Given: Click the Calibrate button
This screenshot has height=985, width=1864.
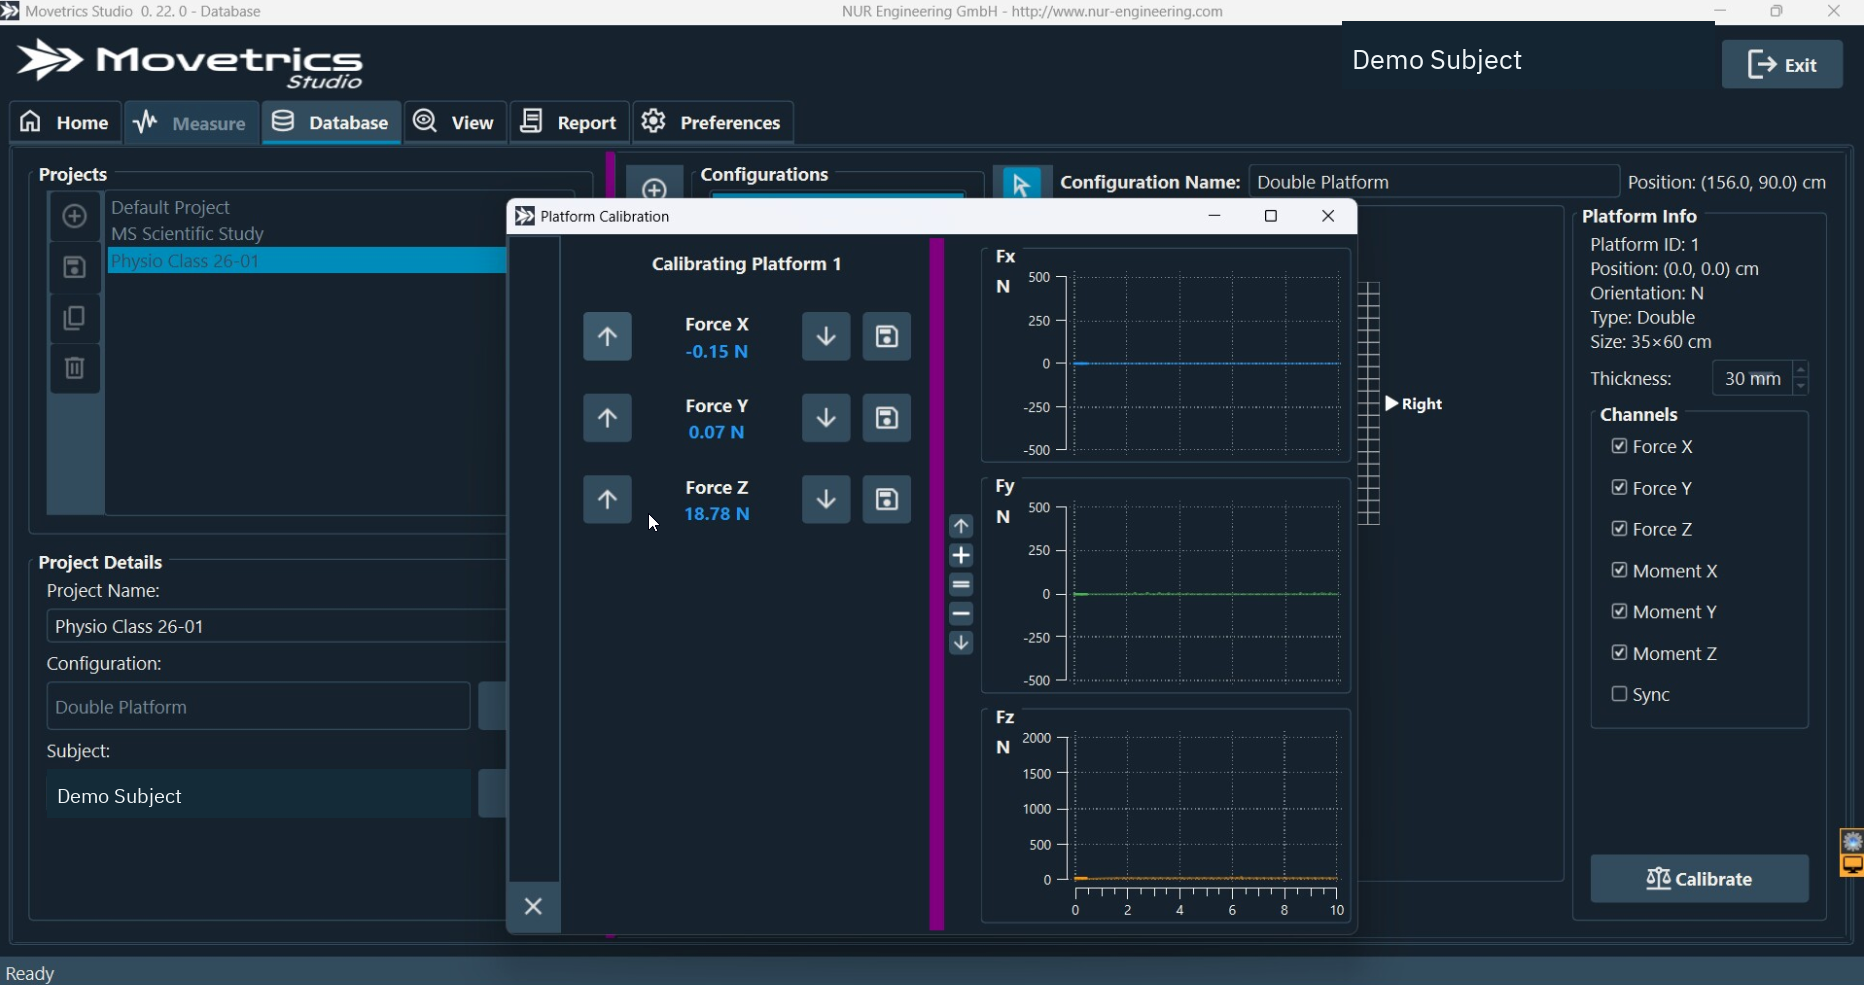Looking at the screenshot, I should pos(1699,879).
